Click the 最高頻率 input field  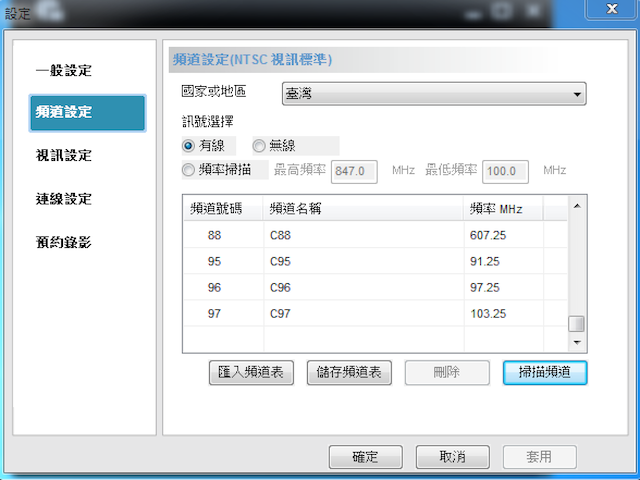click(x=354, y=171)
